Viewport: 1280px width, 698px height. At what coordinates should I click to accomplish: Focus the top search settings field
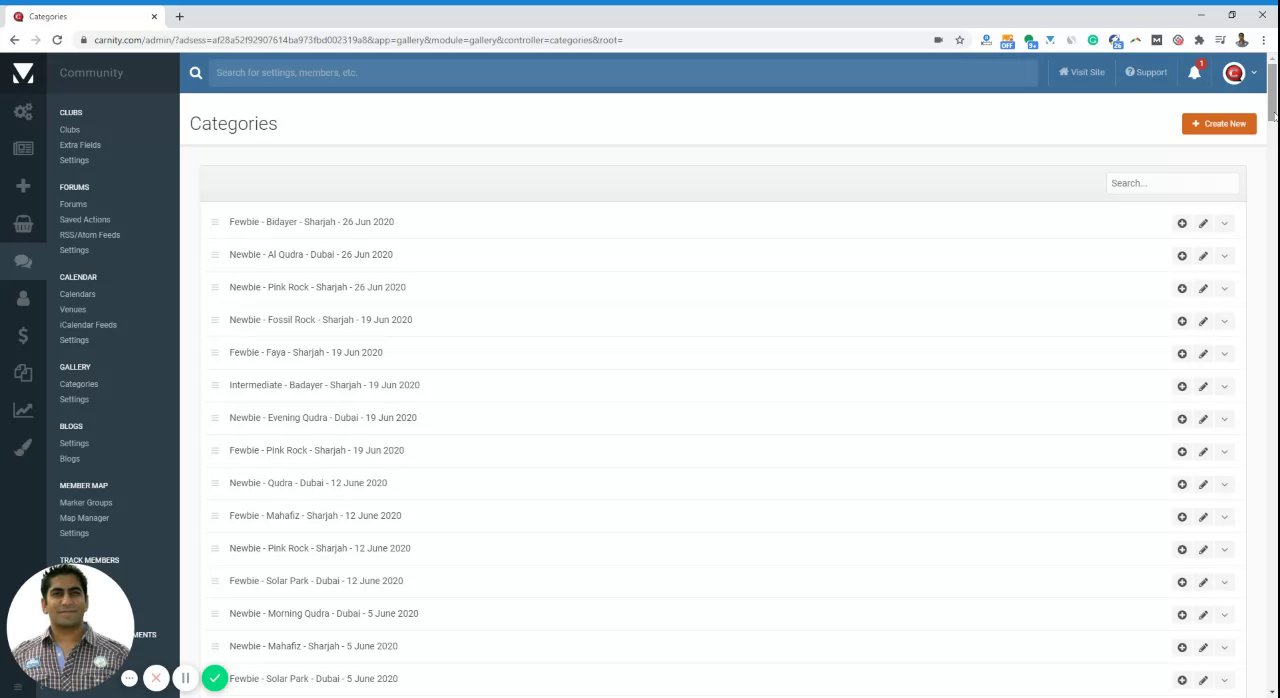pyautogui.click(x=625, y=72)
